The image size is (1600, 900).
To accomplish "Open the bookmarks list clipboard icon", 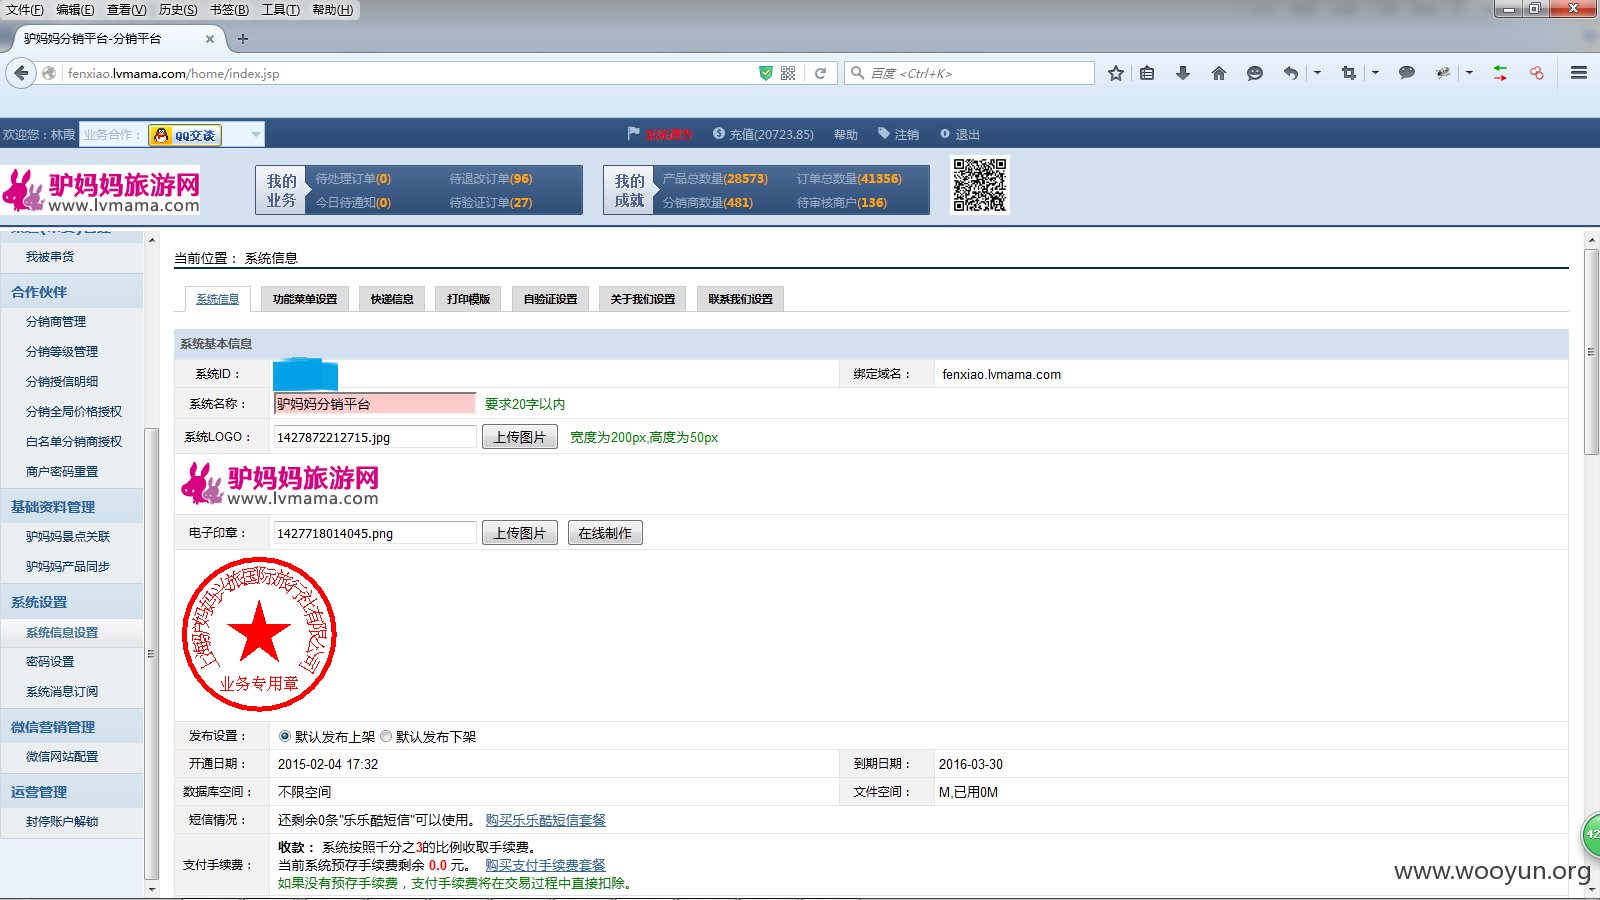I will (1147, 73).
